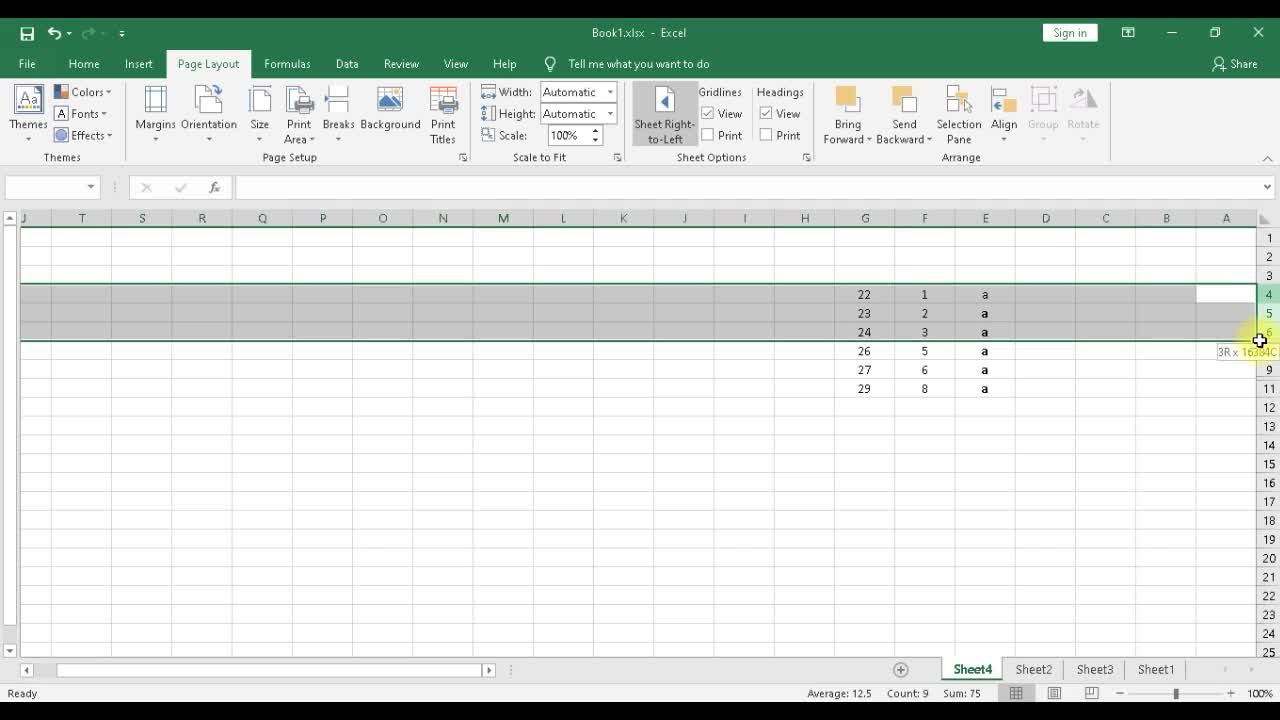Switch to the Formulas ribbon tab
Screen dimensions: 1280x720
(x=287, y=64)
